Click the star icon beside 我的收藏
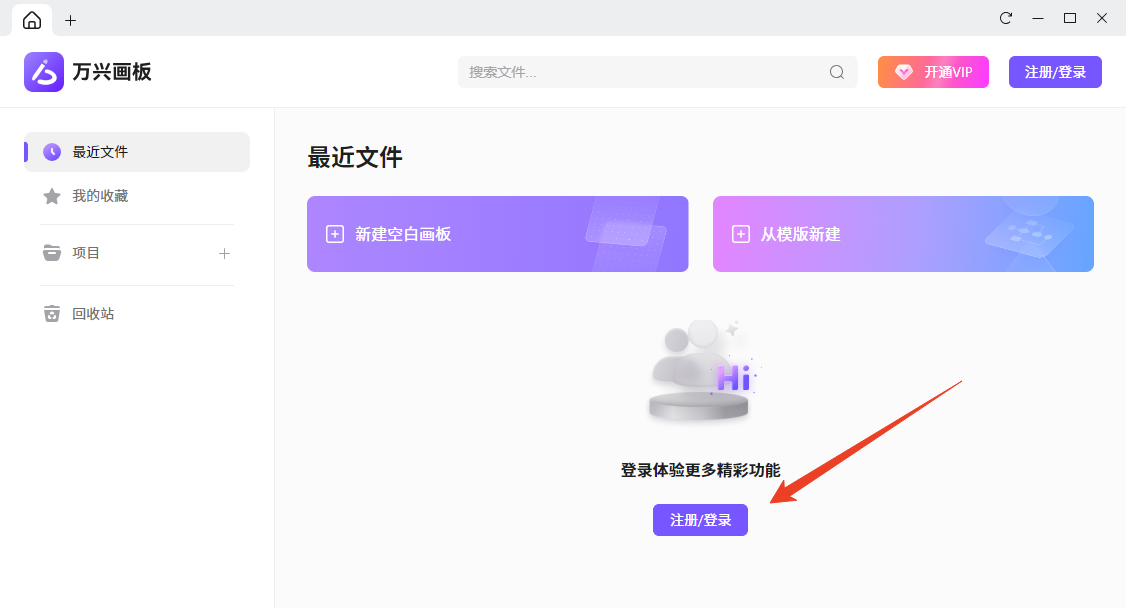 point(52,196)
